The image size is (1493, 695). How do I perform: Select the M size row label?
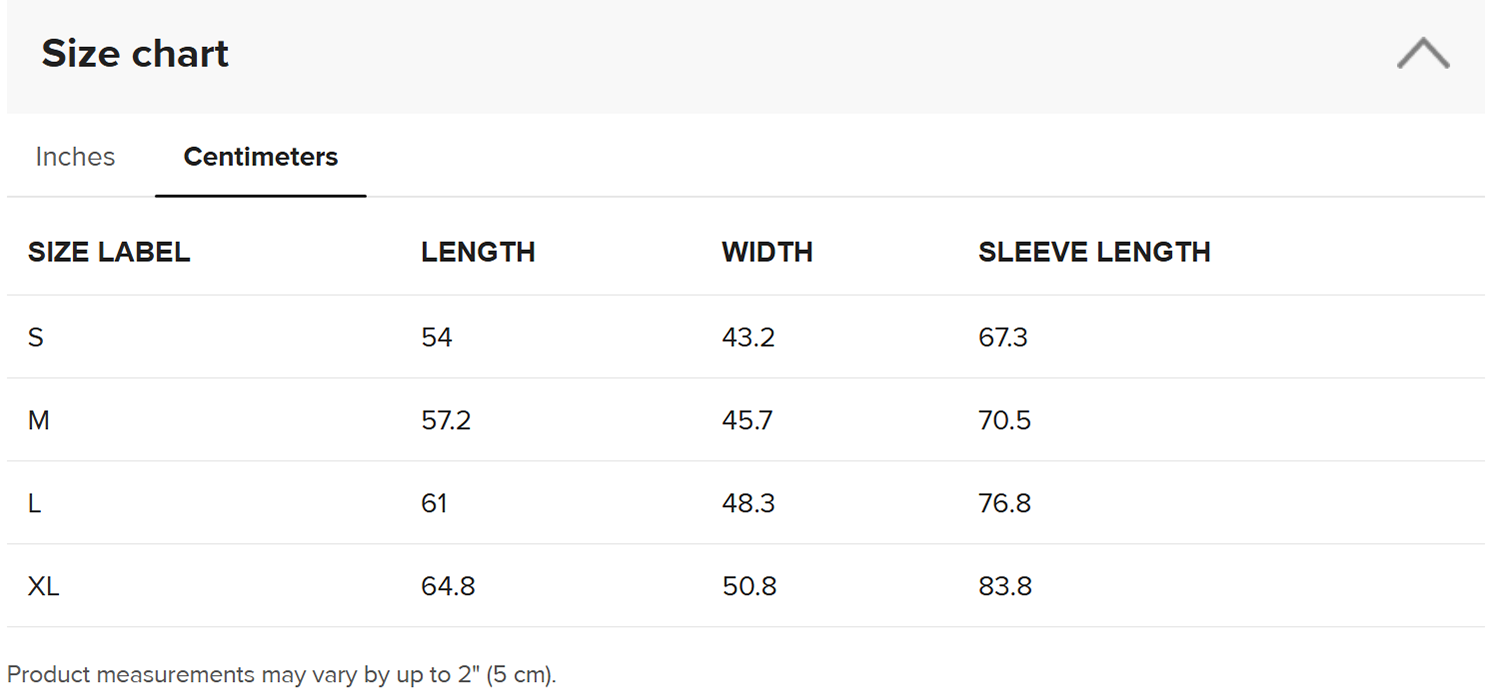click(39, 421)
